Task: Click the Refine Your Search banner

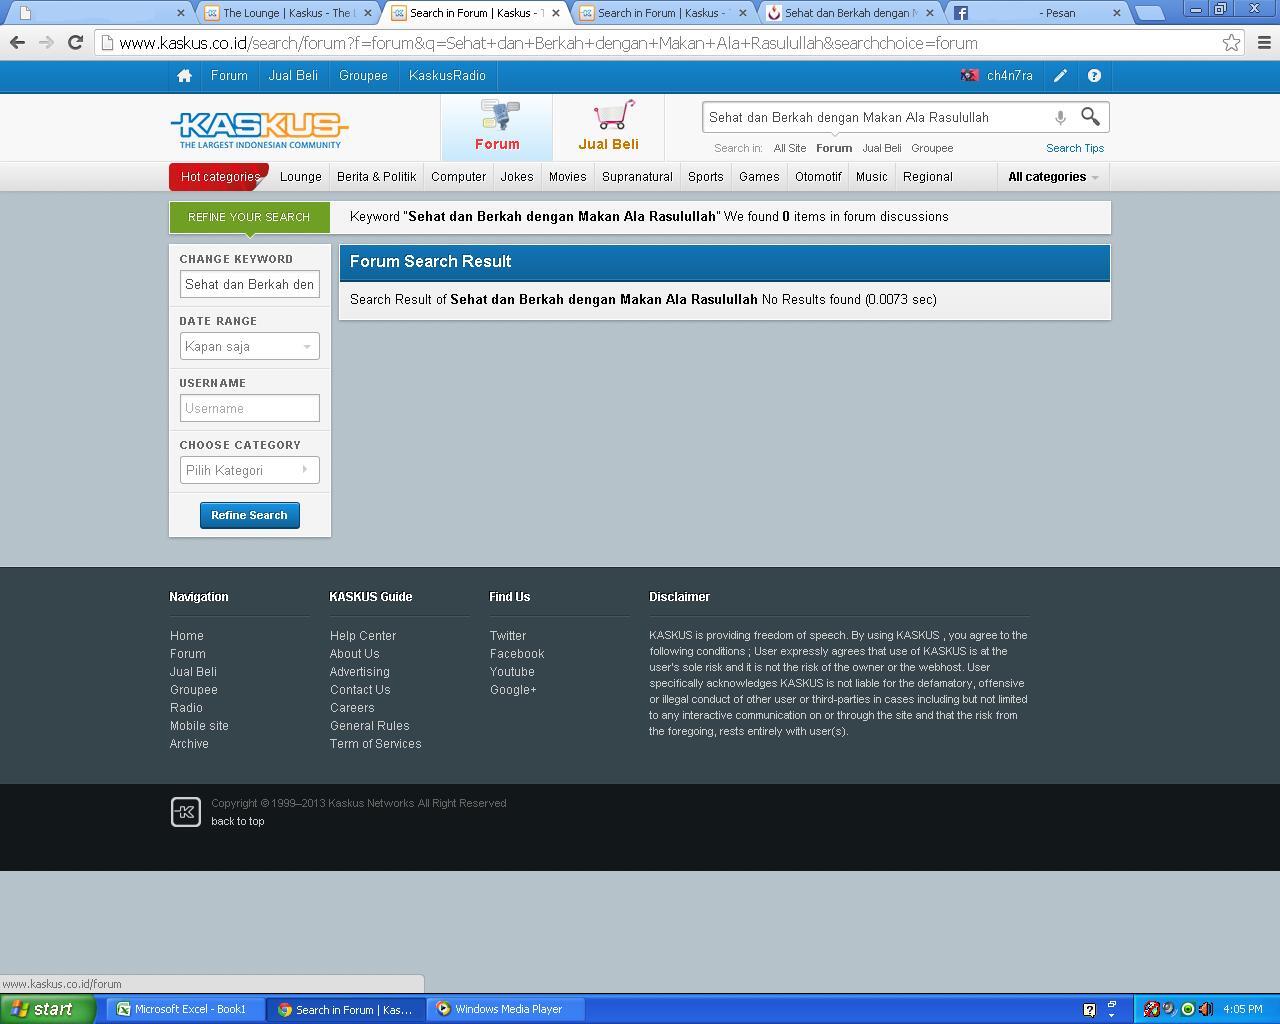Action: pyautogui.click(x=250, y=217)
